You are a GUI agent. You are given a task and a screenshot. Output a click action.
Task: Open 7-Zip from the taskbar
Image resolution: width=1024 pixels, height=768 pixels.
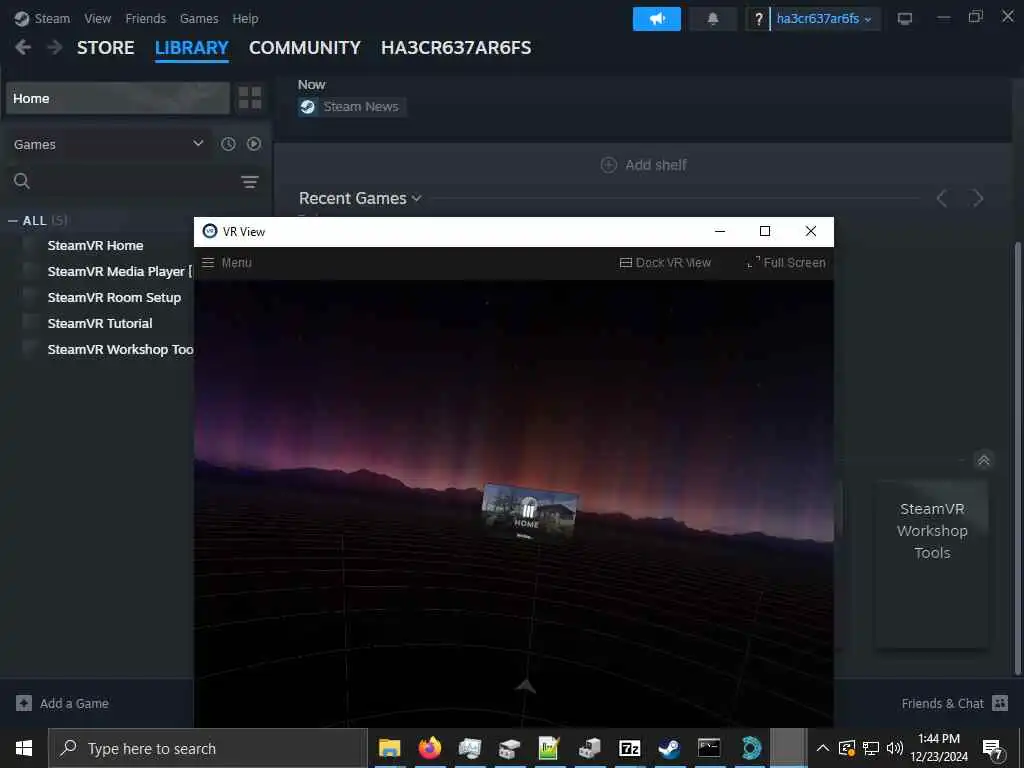pos(629,748)
